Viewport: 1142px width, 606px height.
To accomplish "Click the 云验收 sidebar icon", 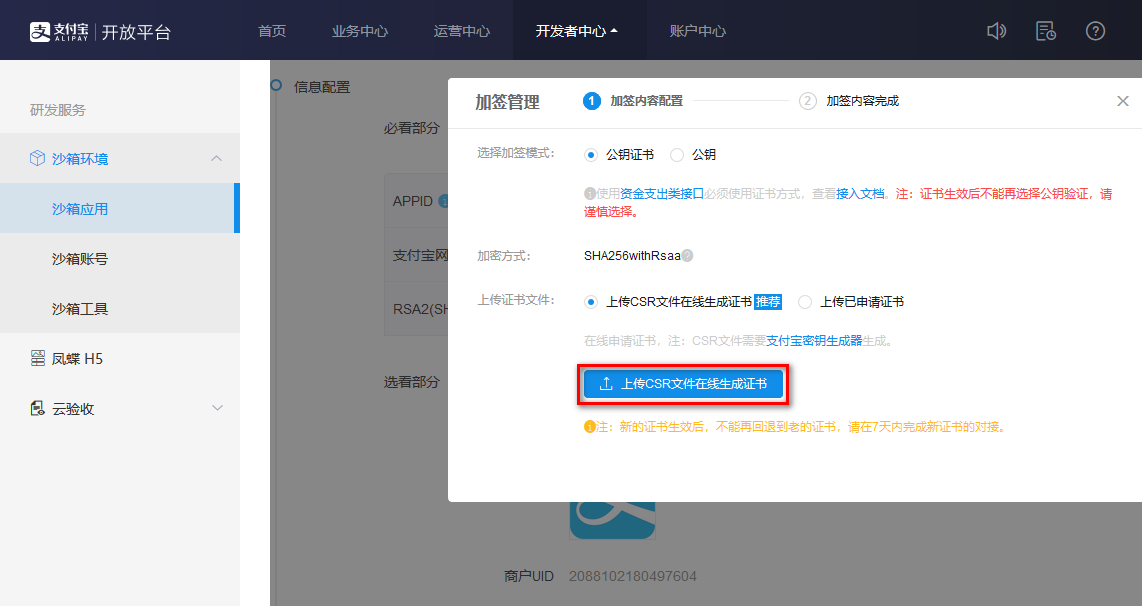I will 37,408.
